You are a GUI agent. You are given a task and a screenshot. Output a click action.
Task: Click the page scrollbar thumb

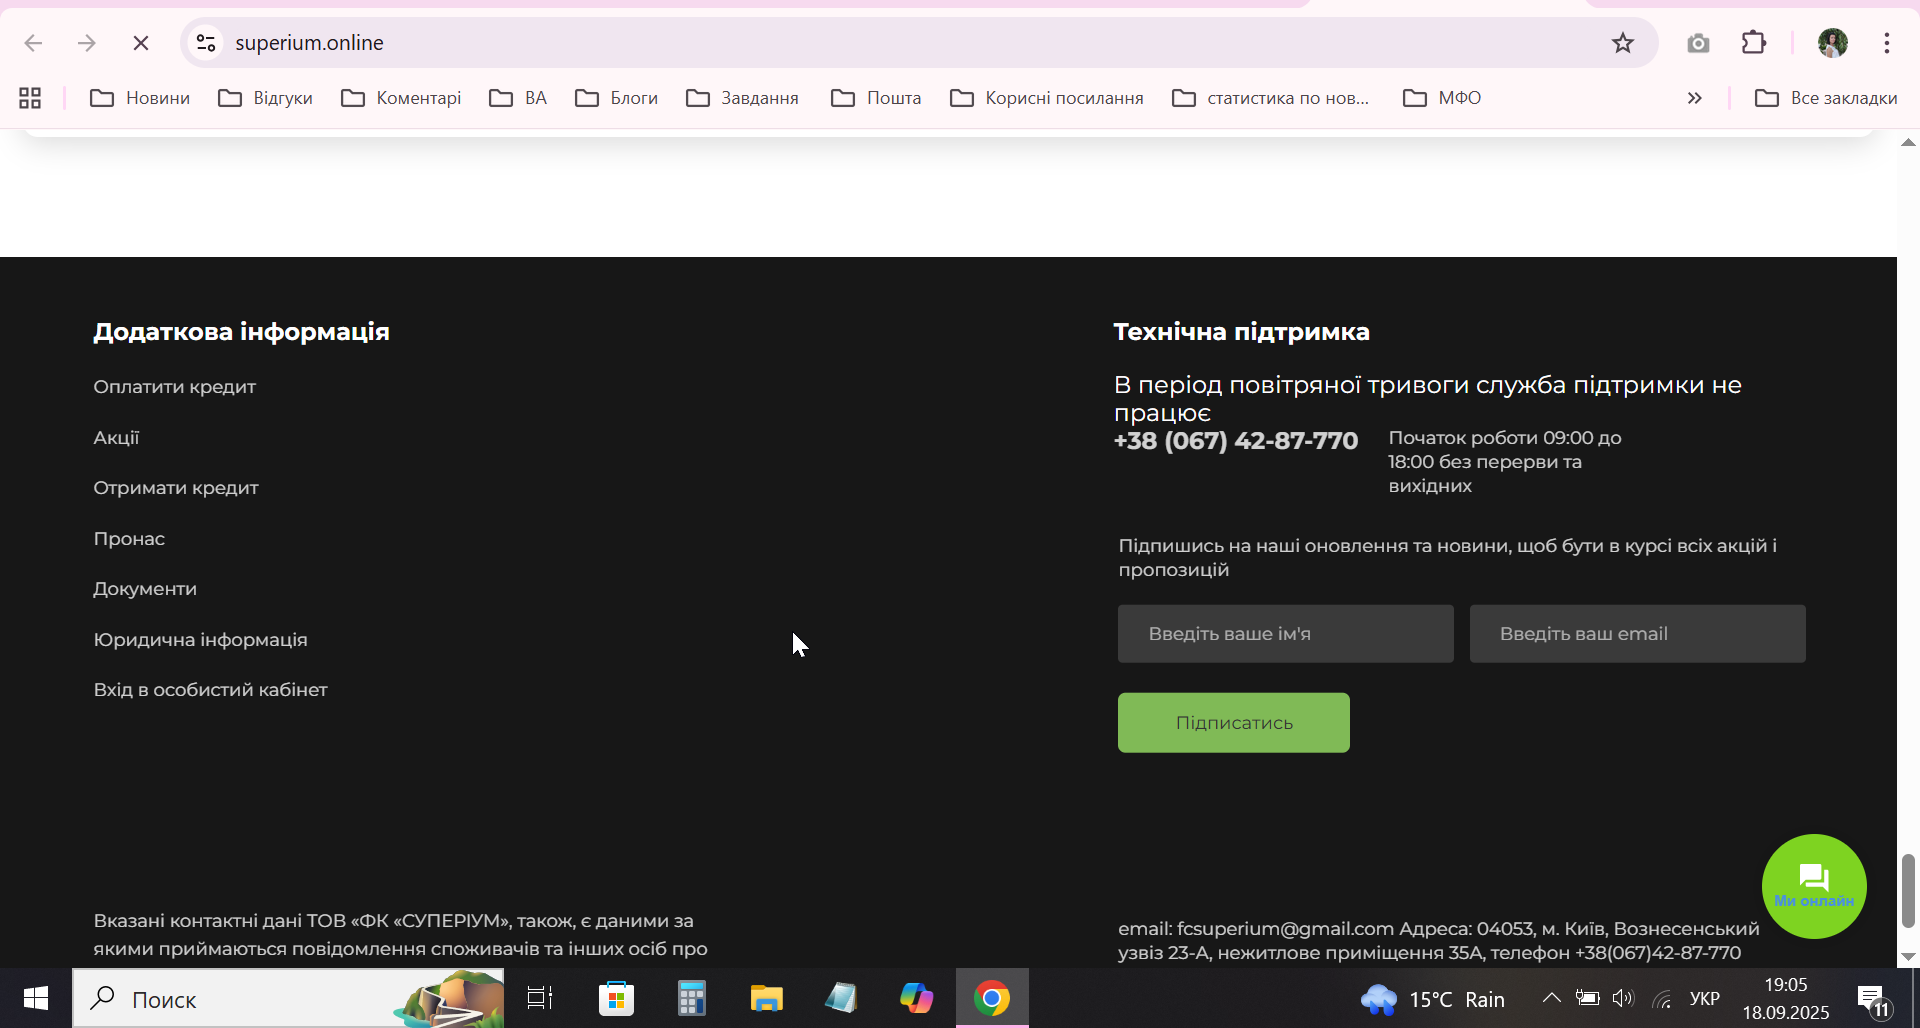click(1908, 890)
